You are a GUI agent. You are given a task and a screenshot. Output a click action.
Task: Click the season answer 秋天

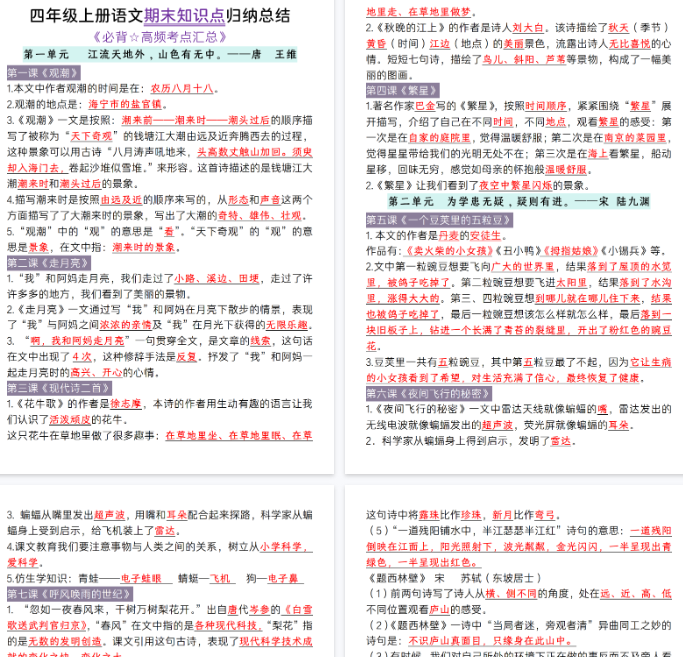click(619, 28)
